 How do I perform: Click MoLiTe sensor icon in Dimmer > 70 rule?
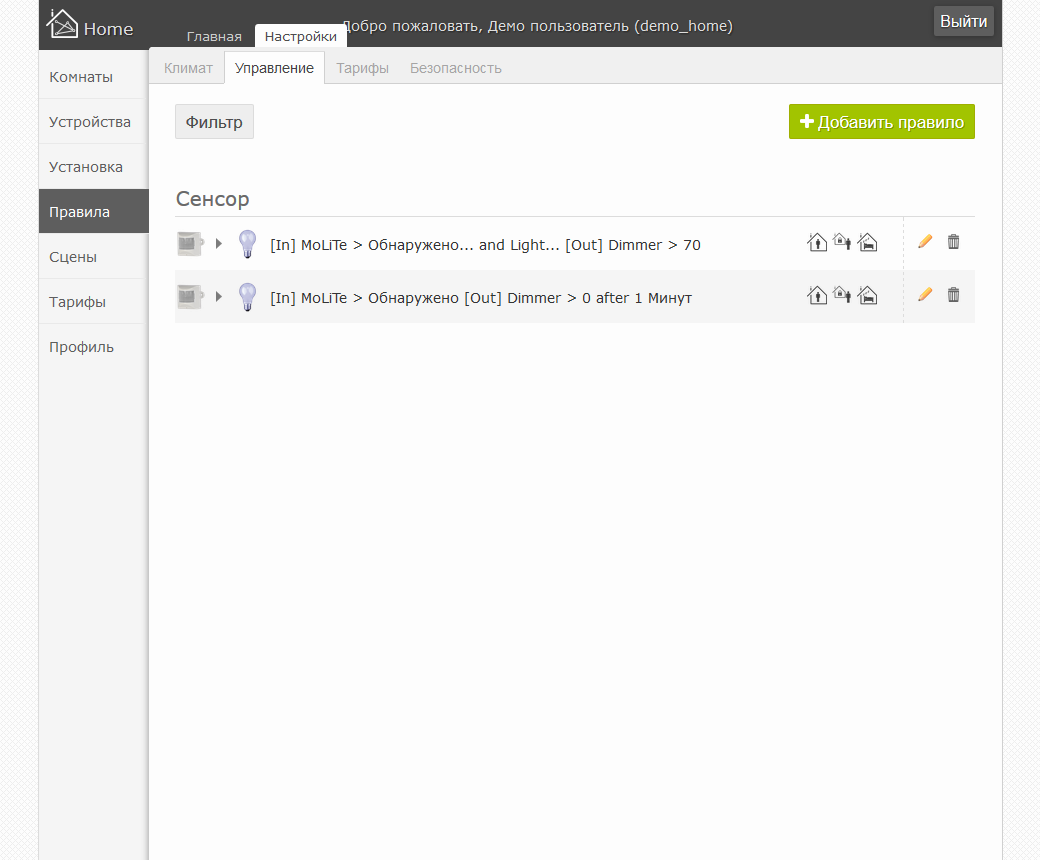190,244
